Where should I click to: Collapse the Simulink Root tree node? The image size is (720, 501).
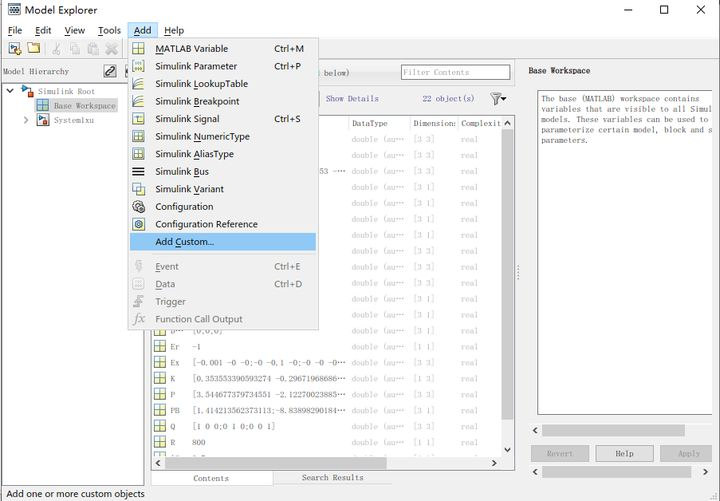coord(10,91)
